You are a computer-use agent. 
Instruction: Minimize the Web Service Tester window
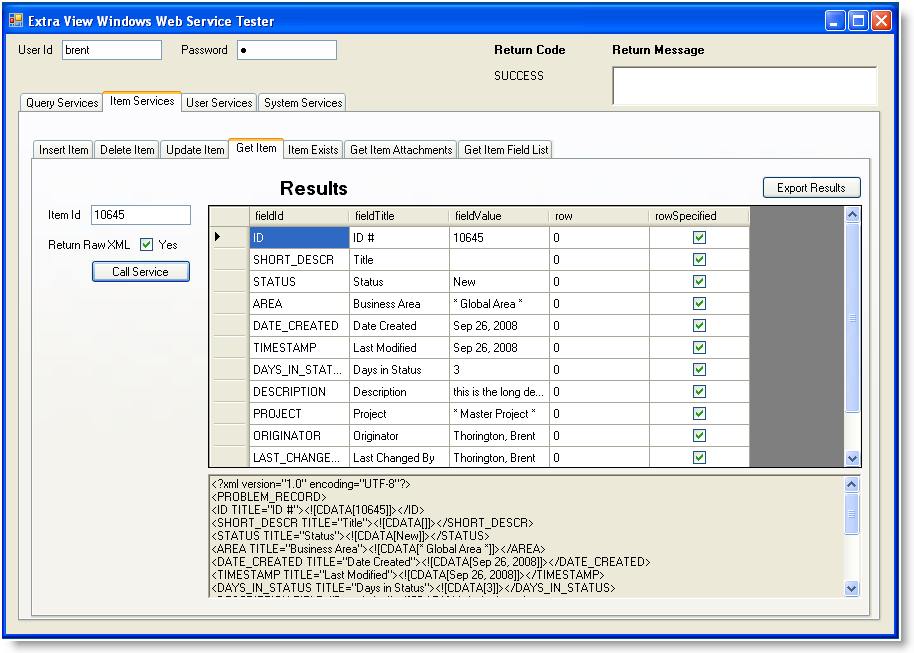coord(835,21)
